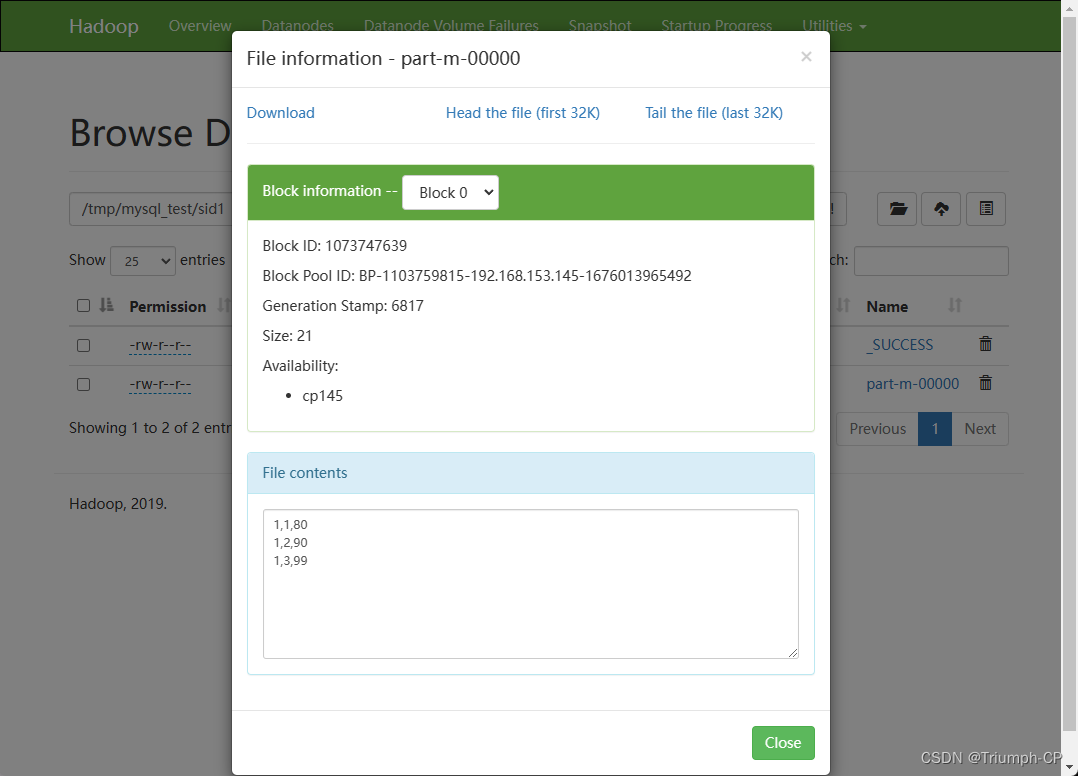Go to the Startup Progress tab
Screen dimensions: 1078x776
[x=716, y=26]
